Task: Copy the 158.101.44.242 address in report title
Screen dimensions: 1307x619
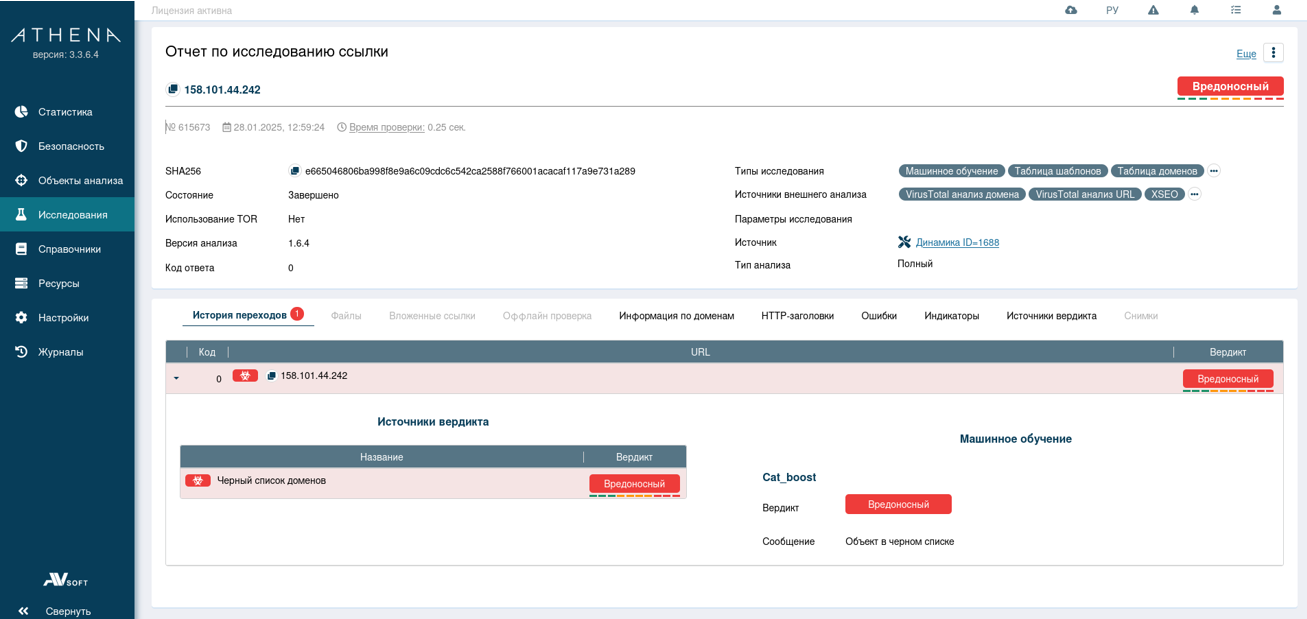Action: (172, 90)
